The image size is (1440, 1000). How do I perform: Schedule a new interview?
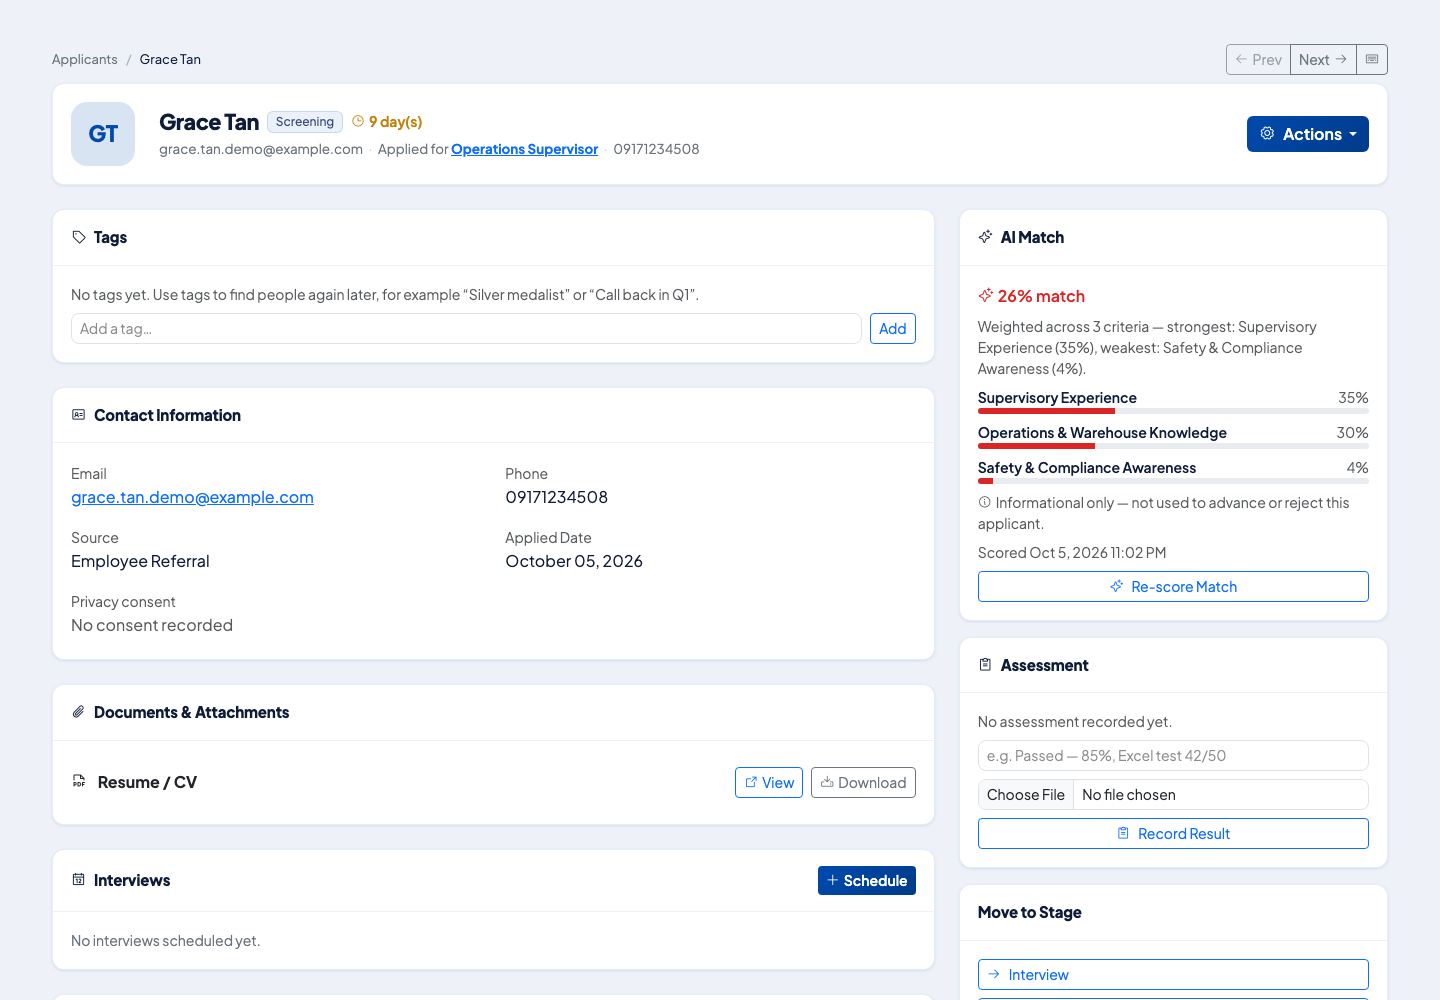[x=867, y=881]
